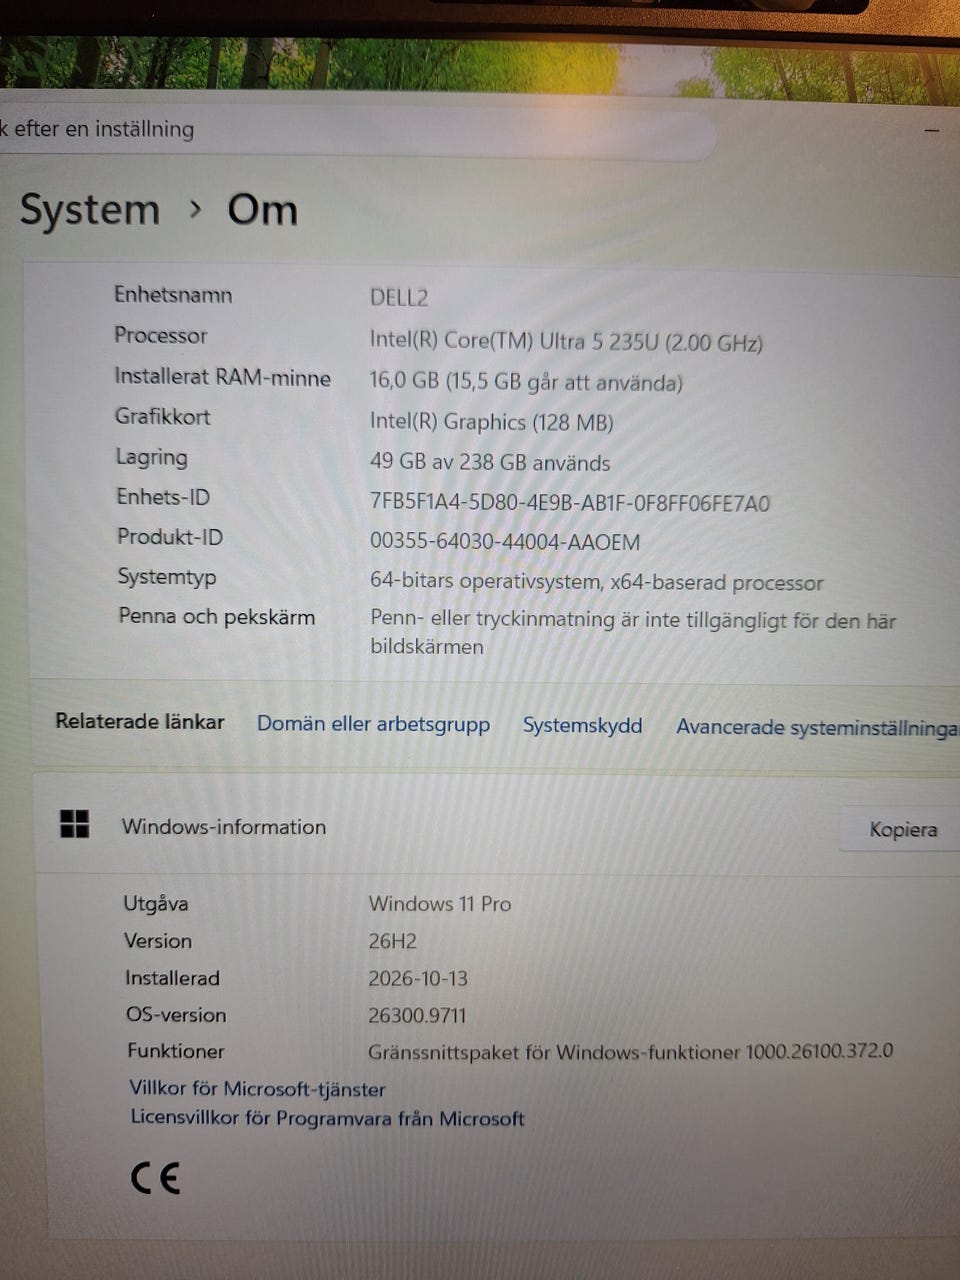Select the device name value DELL2

(x=399, y=297)
